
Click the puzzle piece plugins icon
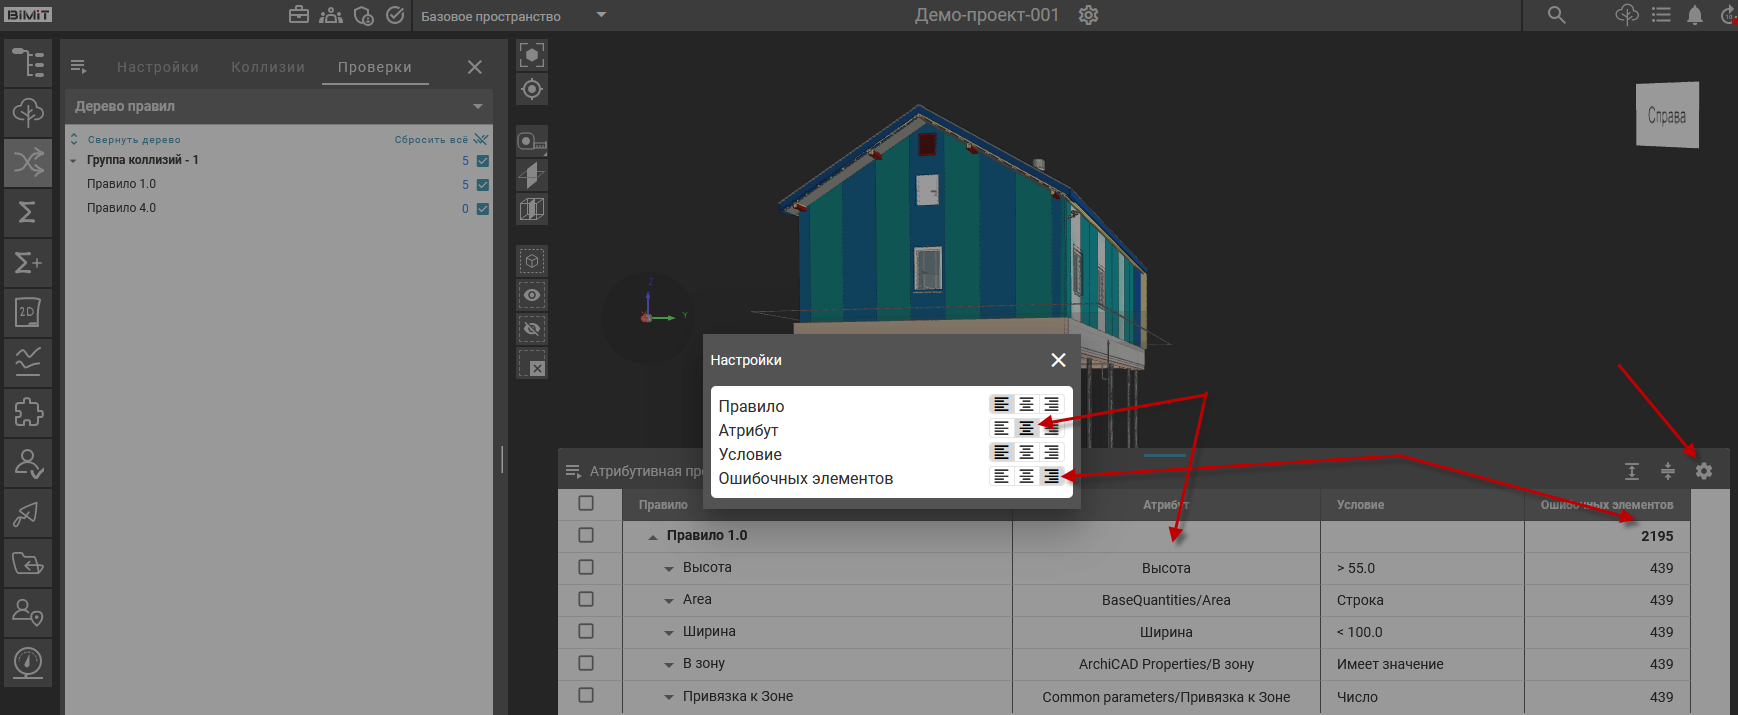28,412
